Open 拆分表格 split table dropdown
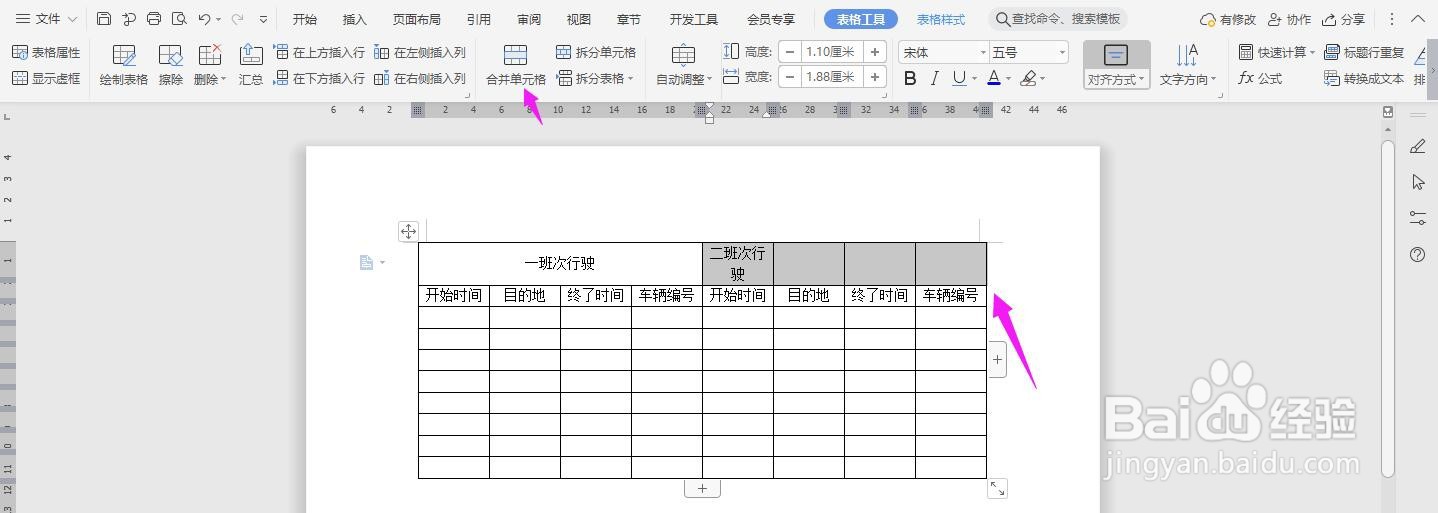The height and width of the screenshot is (513, 1438). click(x=596, y=78)
